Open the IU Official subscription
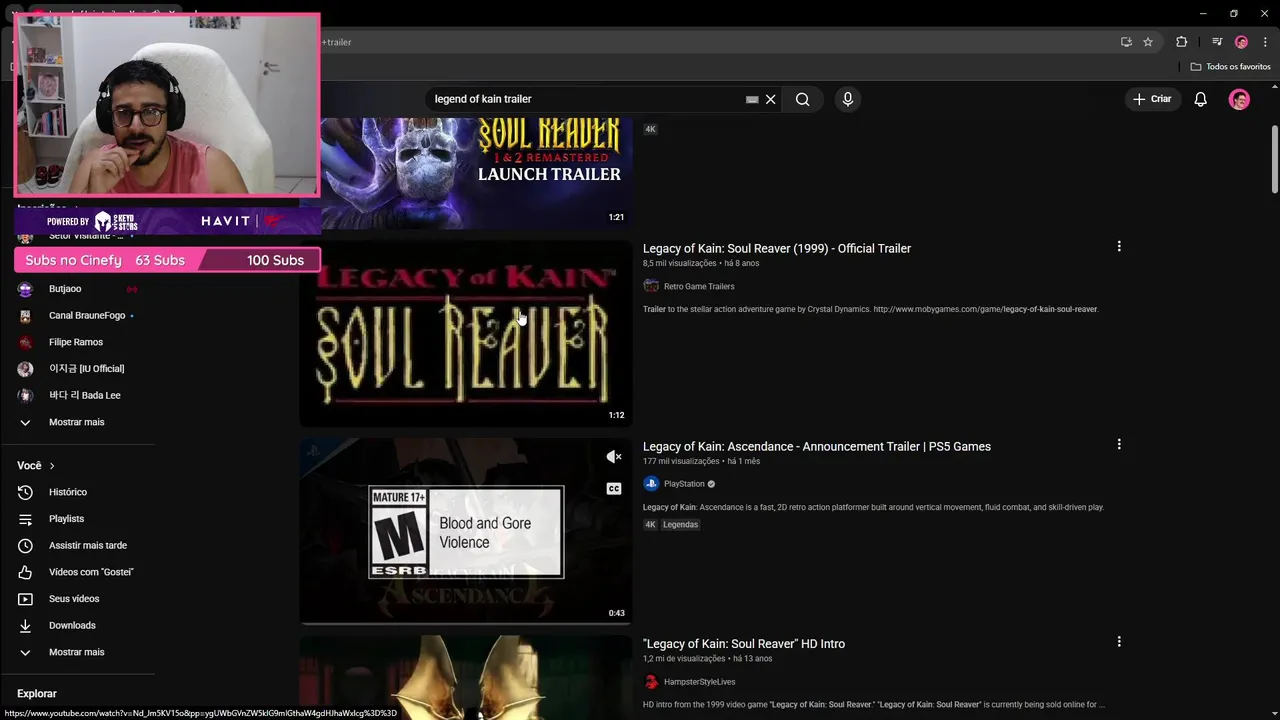1280x720 pixels. coord(86,369)
